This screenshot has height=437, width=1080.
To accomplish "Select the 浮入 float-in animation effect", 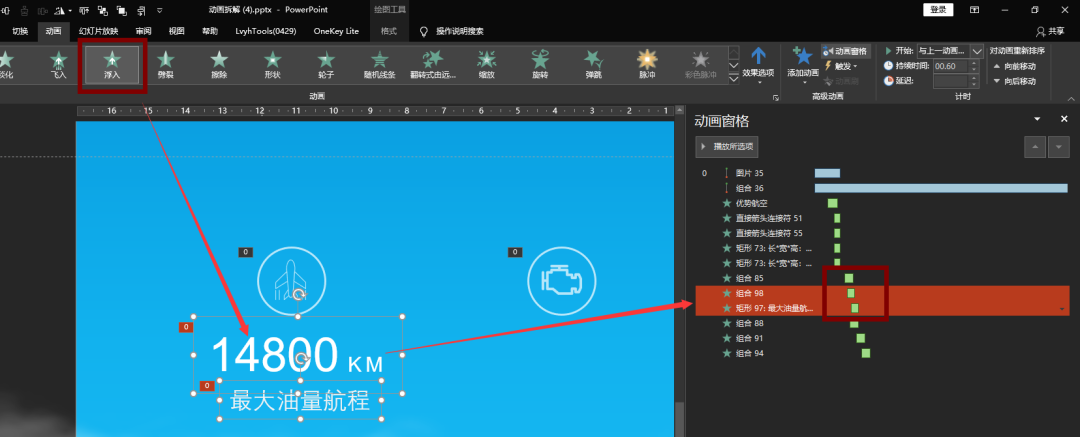I will tap(112, 65).
